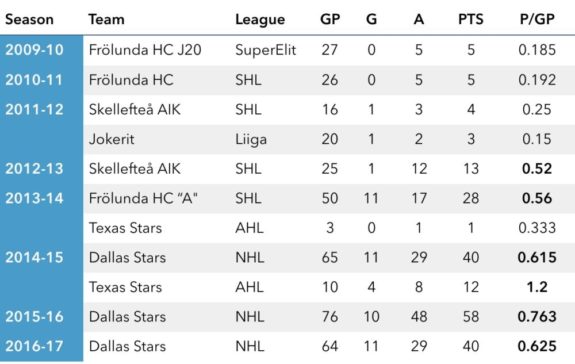Click the Season column header

click(29, 19)
